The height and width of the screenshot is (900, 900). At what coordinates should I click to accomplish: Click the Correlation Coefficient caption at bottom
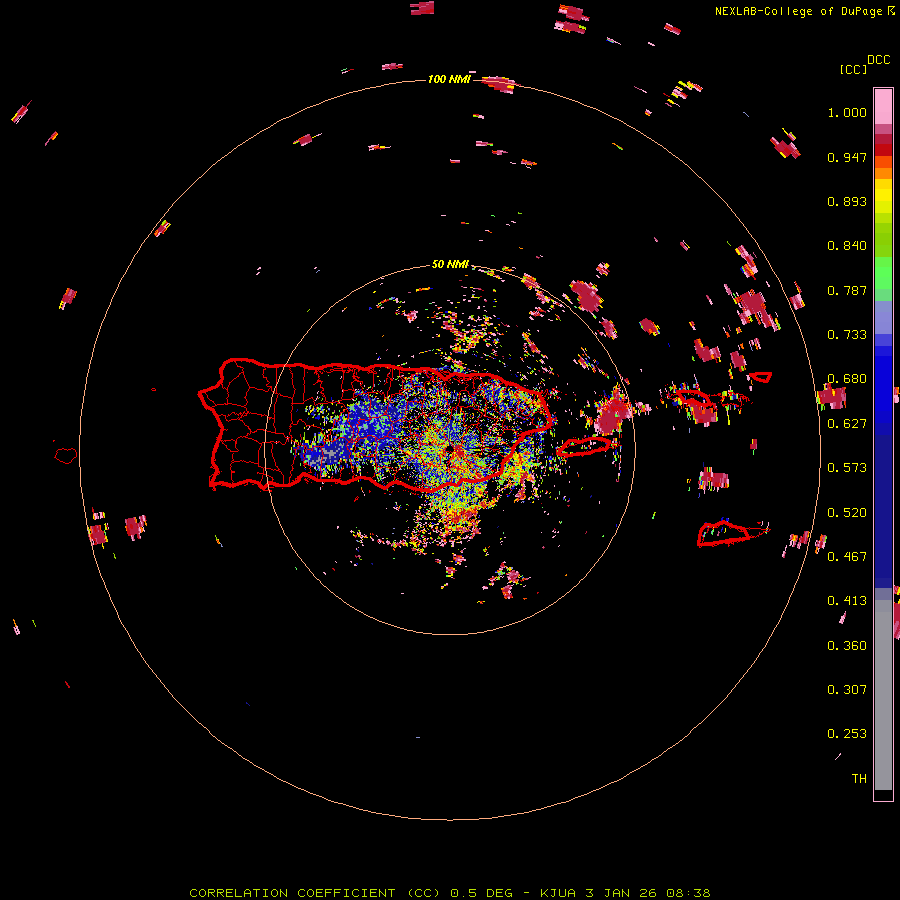[450, 893]
